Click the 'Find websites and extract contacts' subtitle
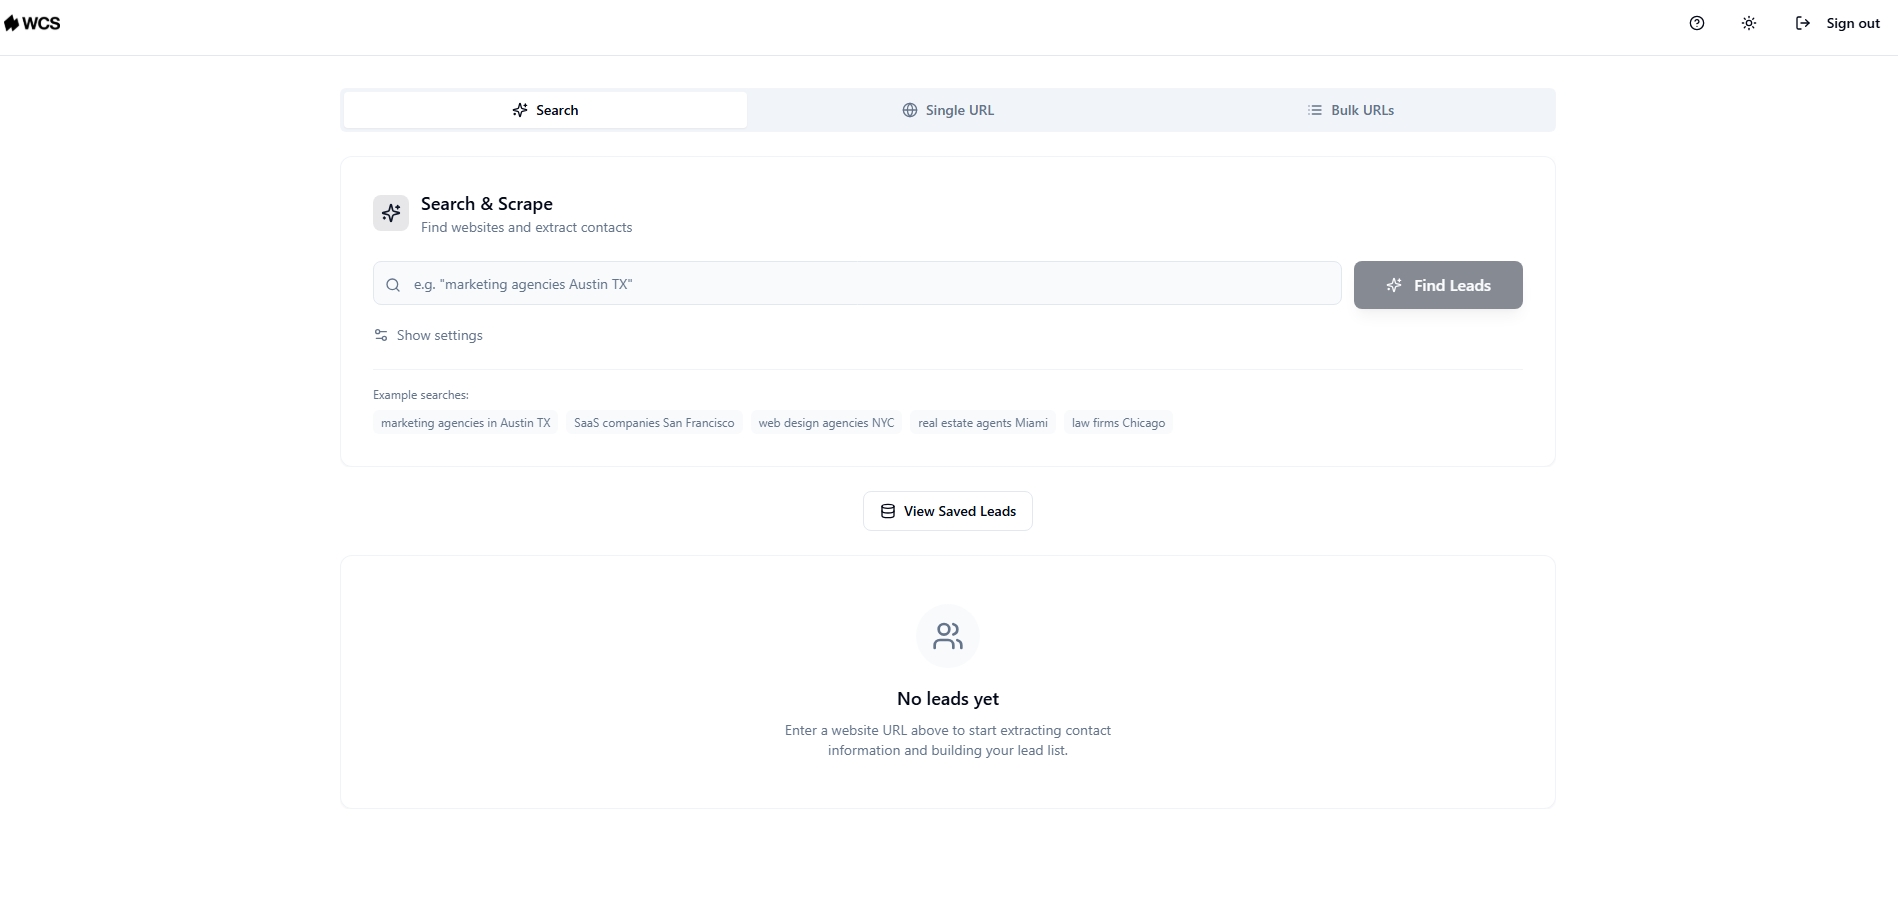This screenshot has height=915, width=1898. tap(526, 228)
